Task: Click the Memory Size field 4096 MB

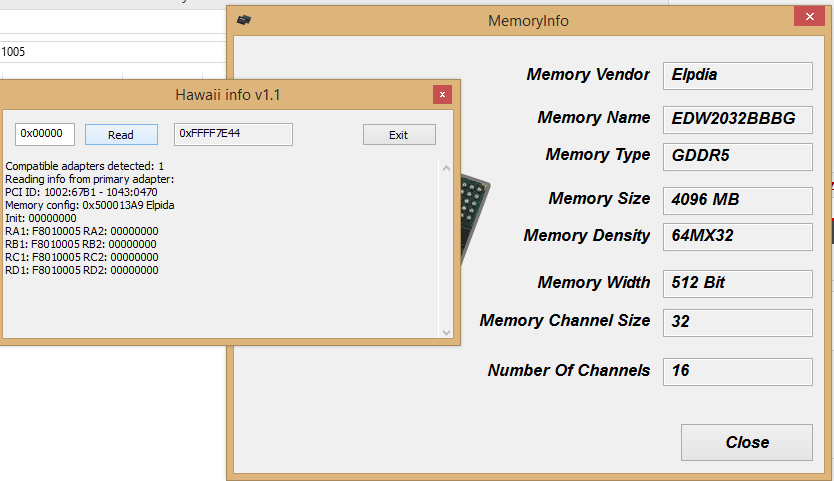Action: click(738, 201)
